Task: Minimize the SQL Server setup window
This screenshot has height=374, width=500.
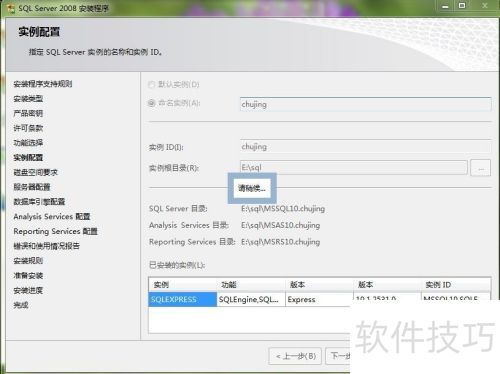Action: 445,6
